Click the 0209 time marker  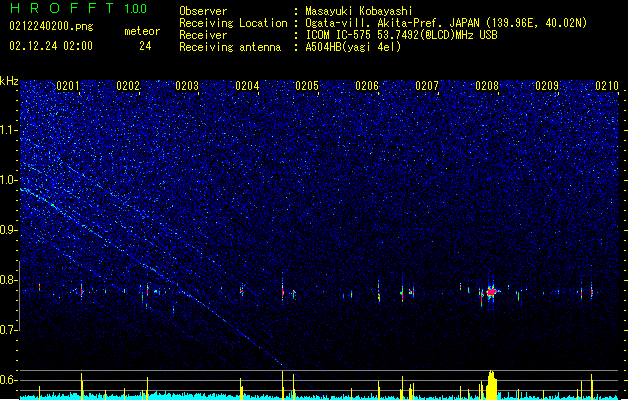(x=547, y=86)
